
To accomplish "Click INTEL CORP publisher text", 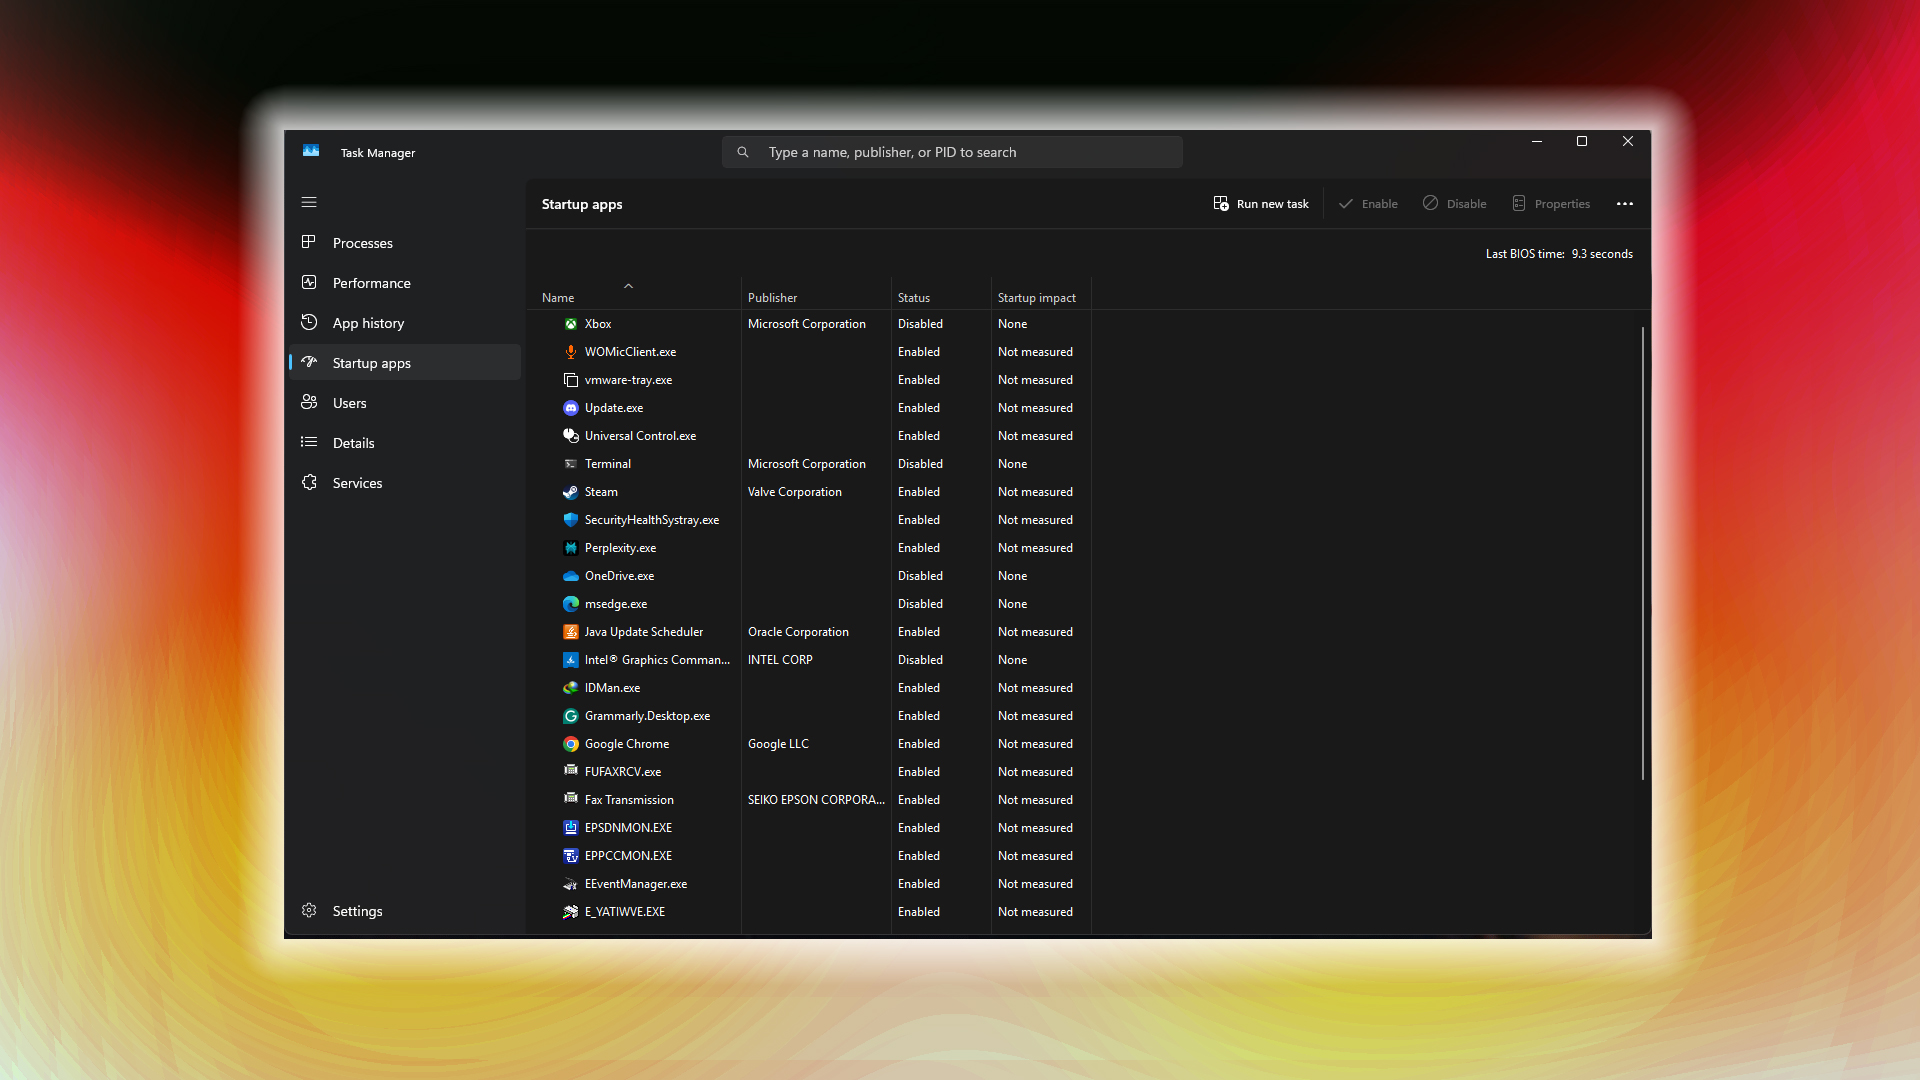I will pos(780,660).
